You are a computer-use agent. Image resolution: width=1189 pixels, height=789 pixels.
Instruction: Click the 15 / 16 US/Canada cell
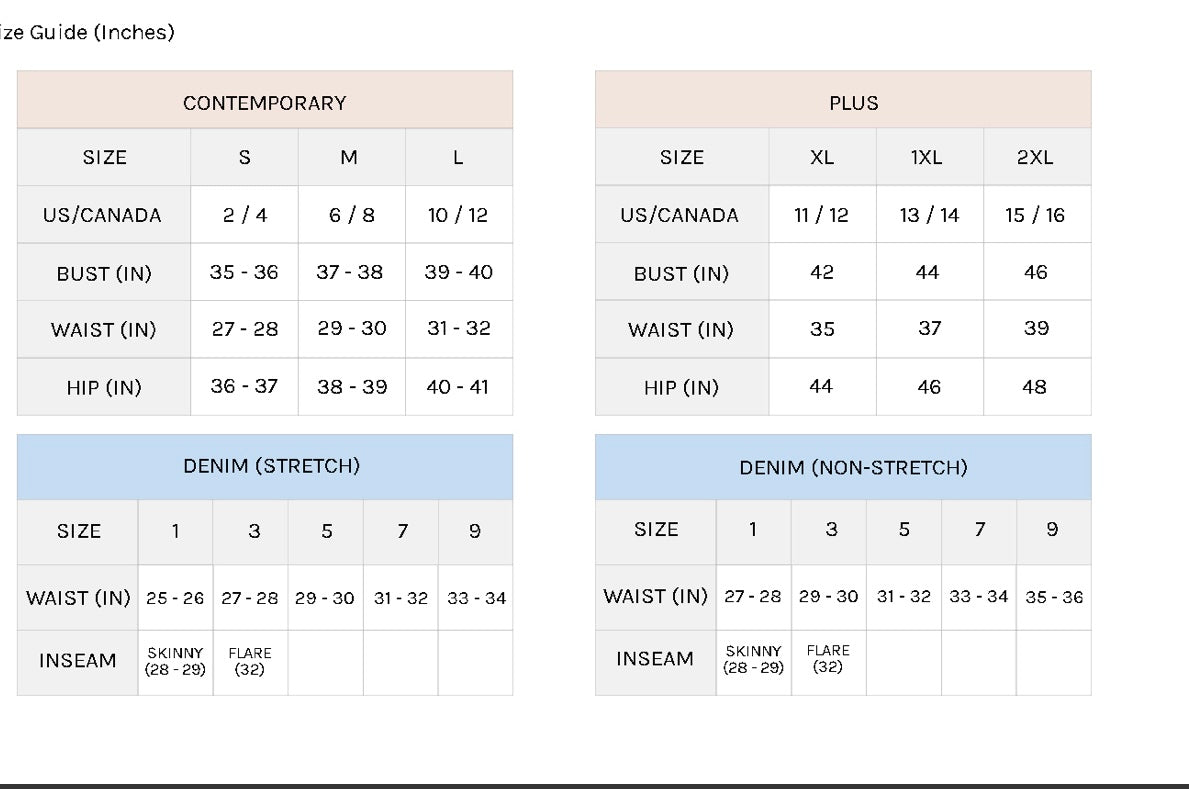click(x=1035, y=215)
